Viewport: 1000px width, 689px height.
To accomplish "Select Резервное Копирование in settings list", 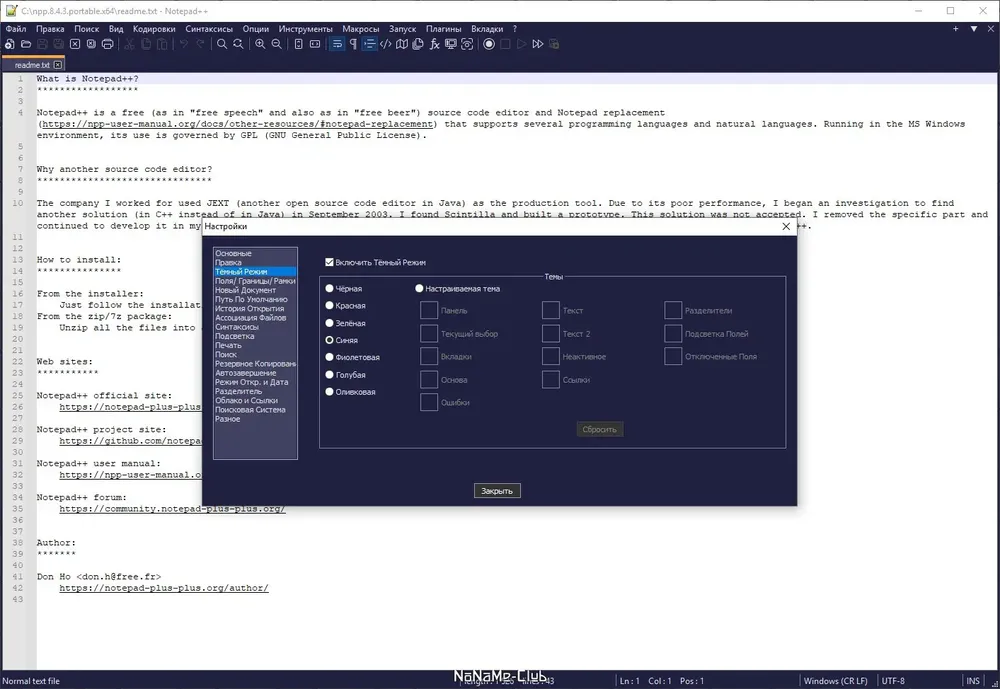I will coord(255,364).
